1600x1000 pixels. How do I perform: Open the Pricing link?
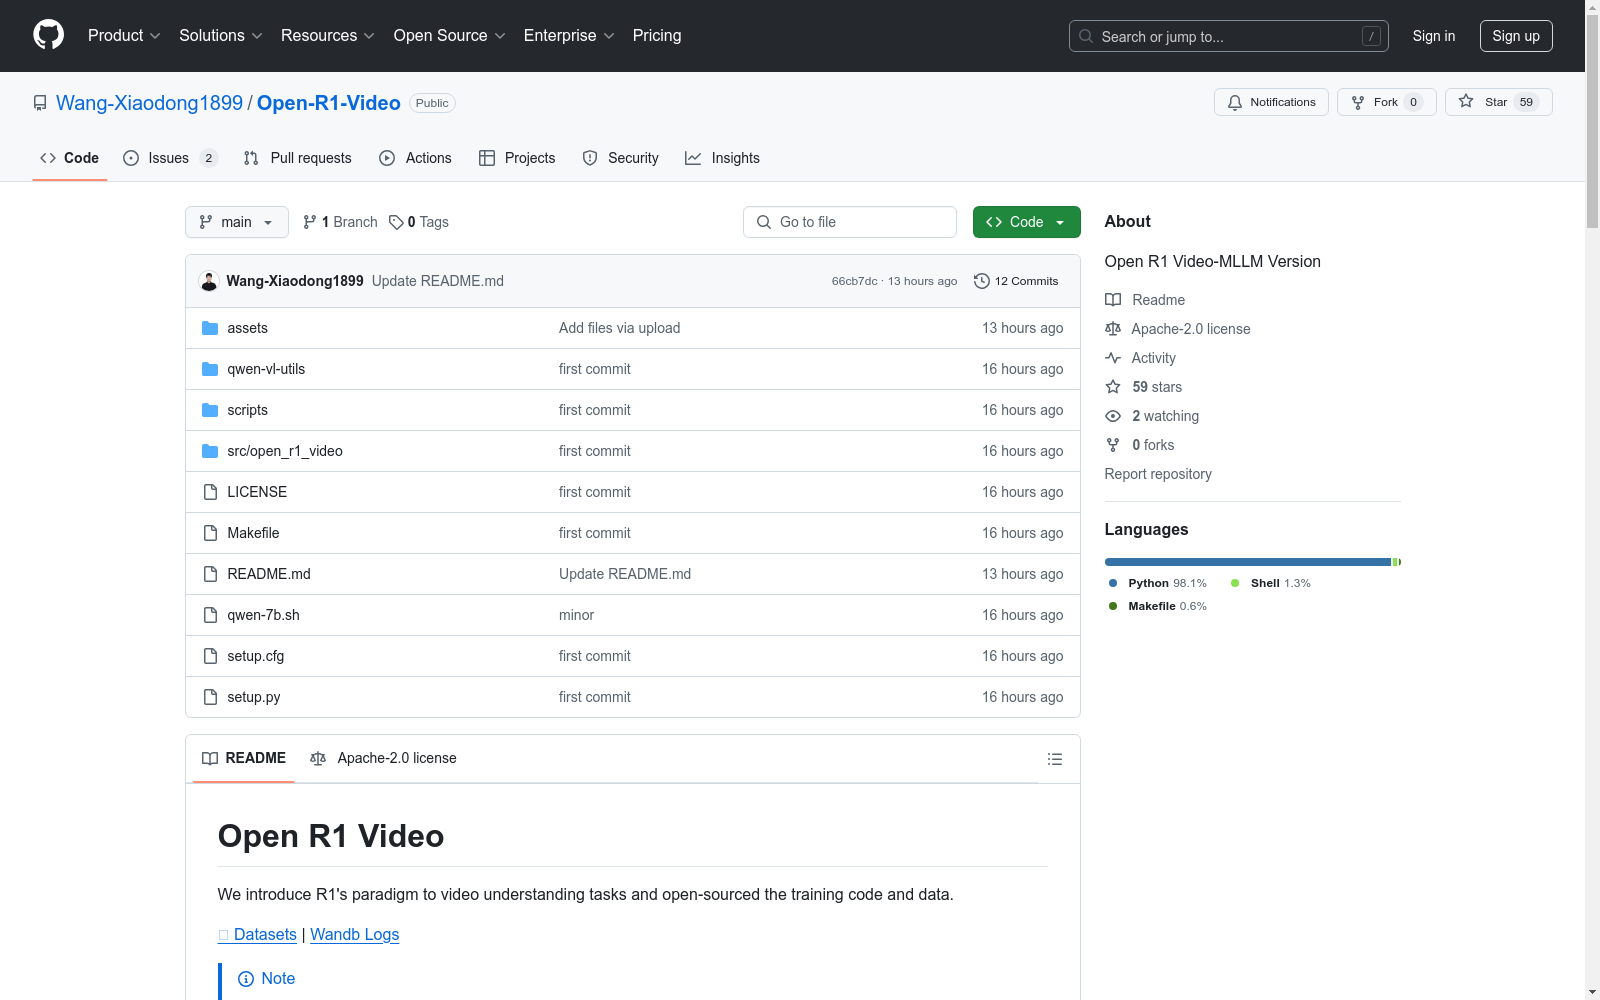tap(657, 36)
